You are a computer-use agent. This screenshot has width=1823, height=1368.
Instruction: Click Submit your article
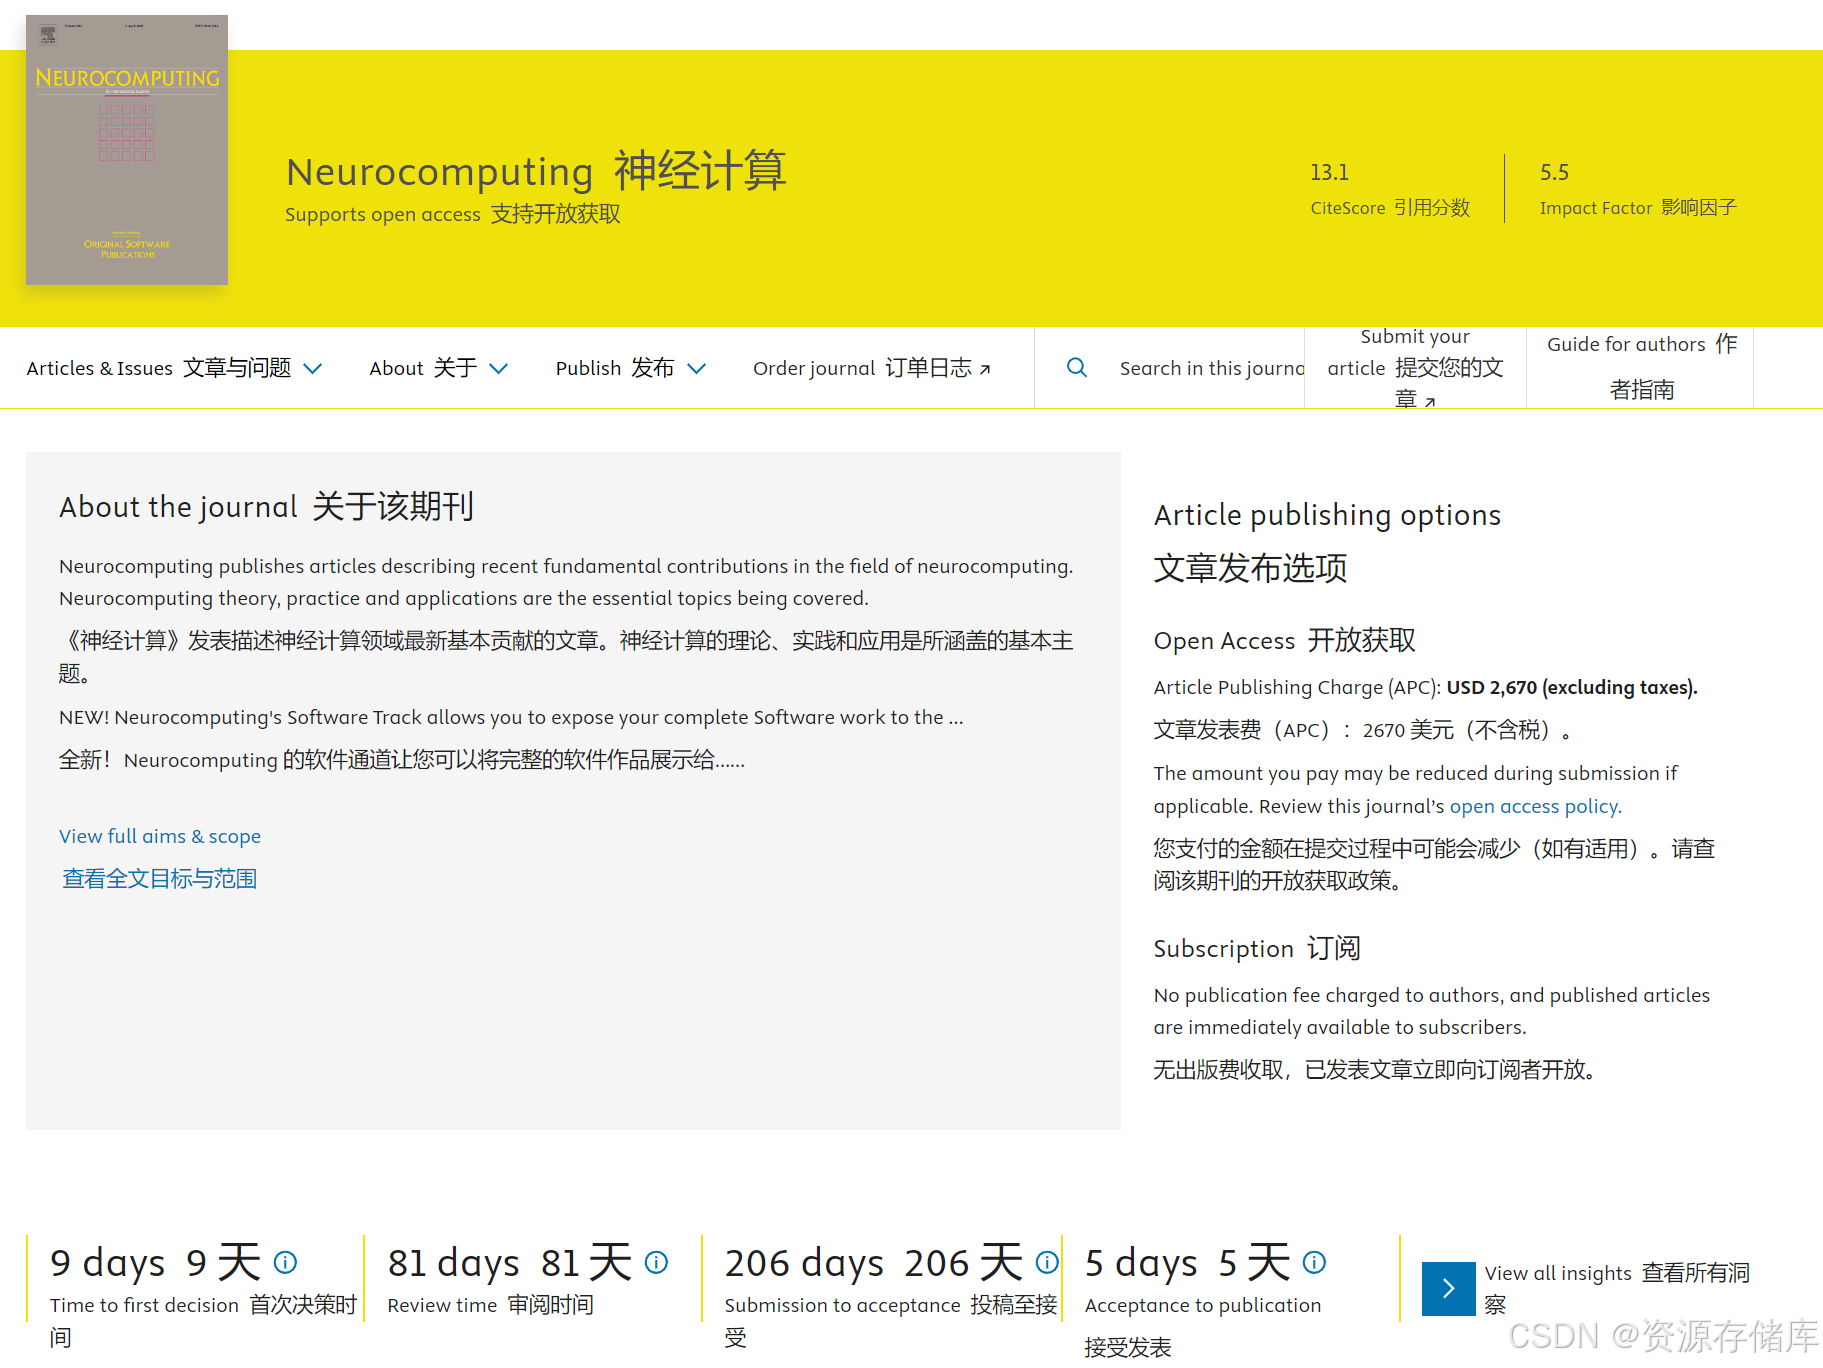click(x=1414, y=368)
